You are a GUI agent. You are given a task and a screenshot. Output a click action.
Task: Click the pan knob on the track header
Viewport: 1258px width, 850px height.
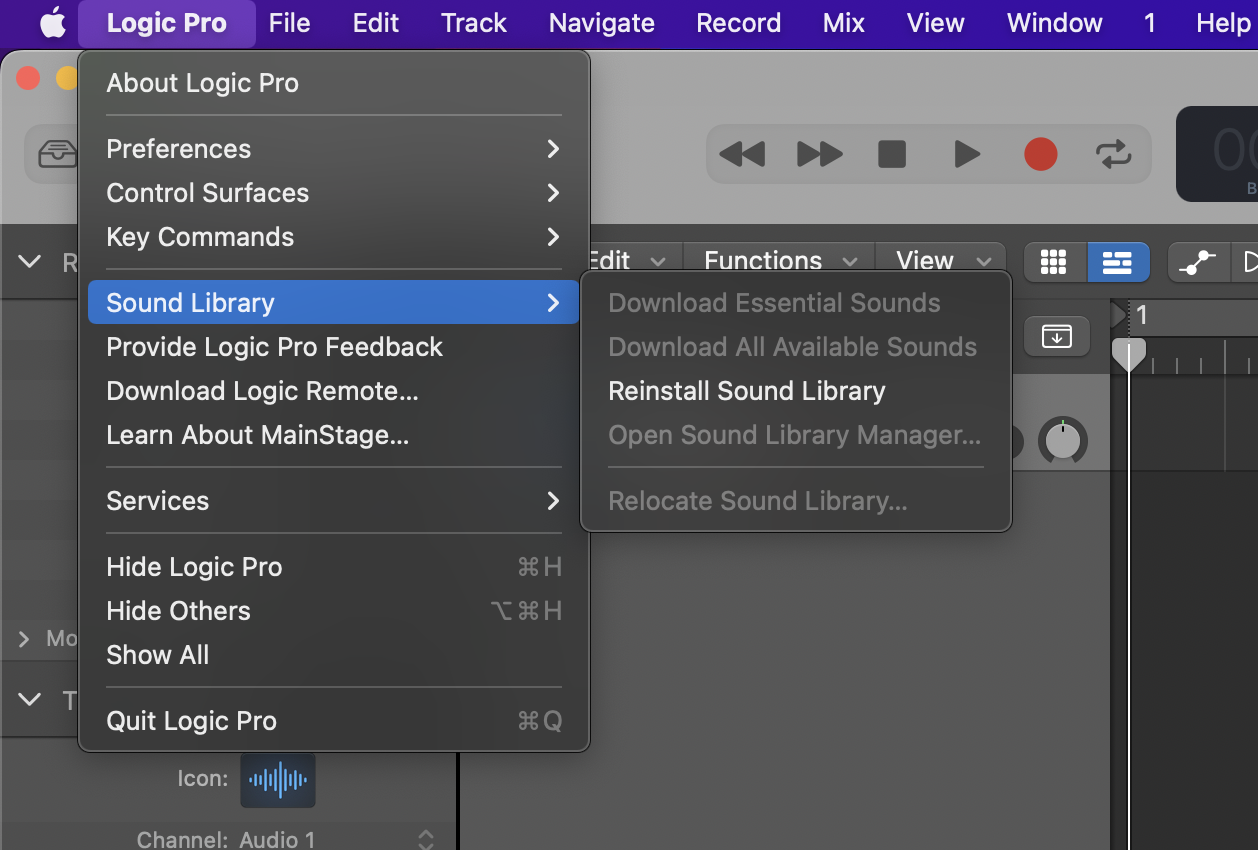[1063, 441]
